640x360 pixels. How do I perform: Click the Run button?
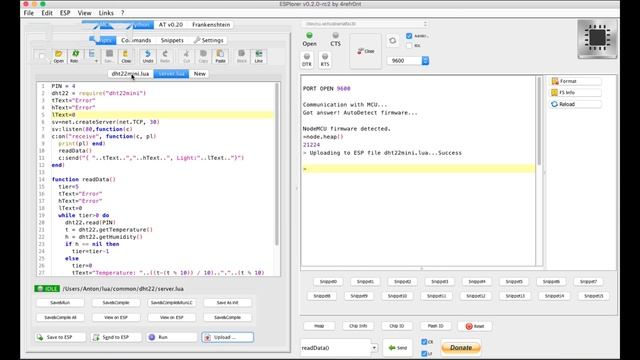tap(172, 337)
